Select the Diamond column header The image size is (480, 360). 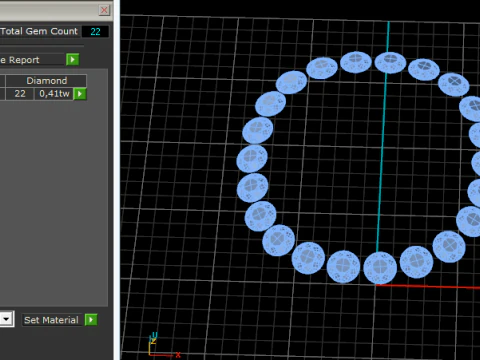46,80
